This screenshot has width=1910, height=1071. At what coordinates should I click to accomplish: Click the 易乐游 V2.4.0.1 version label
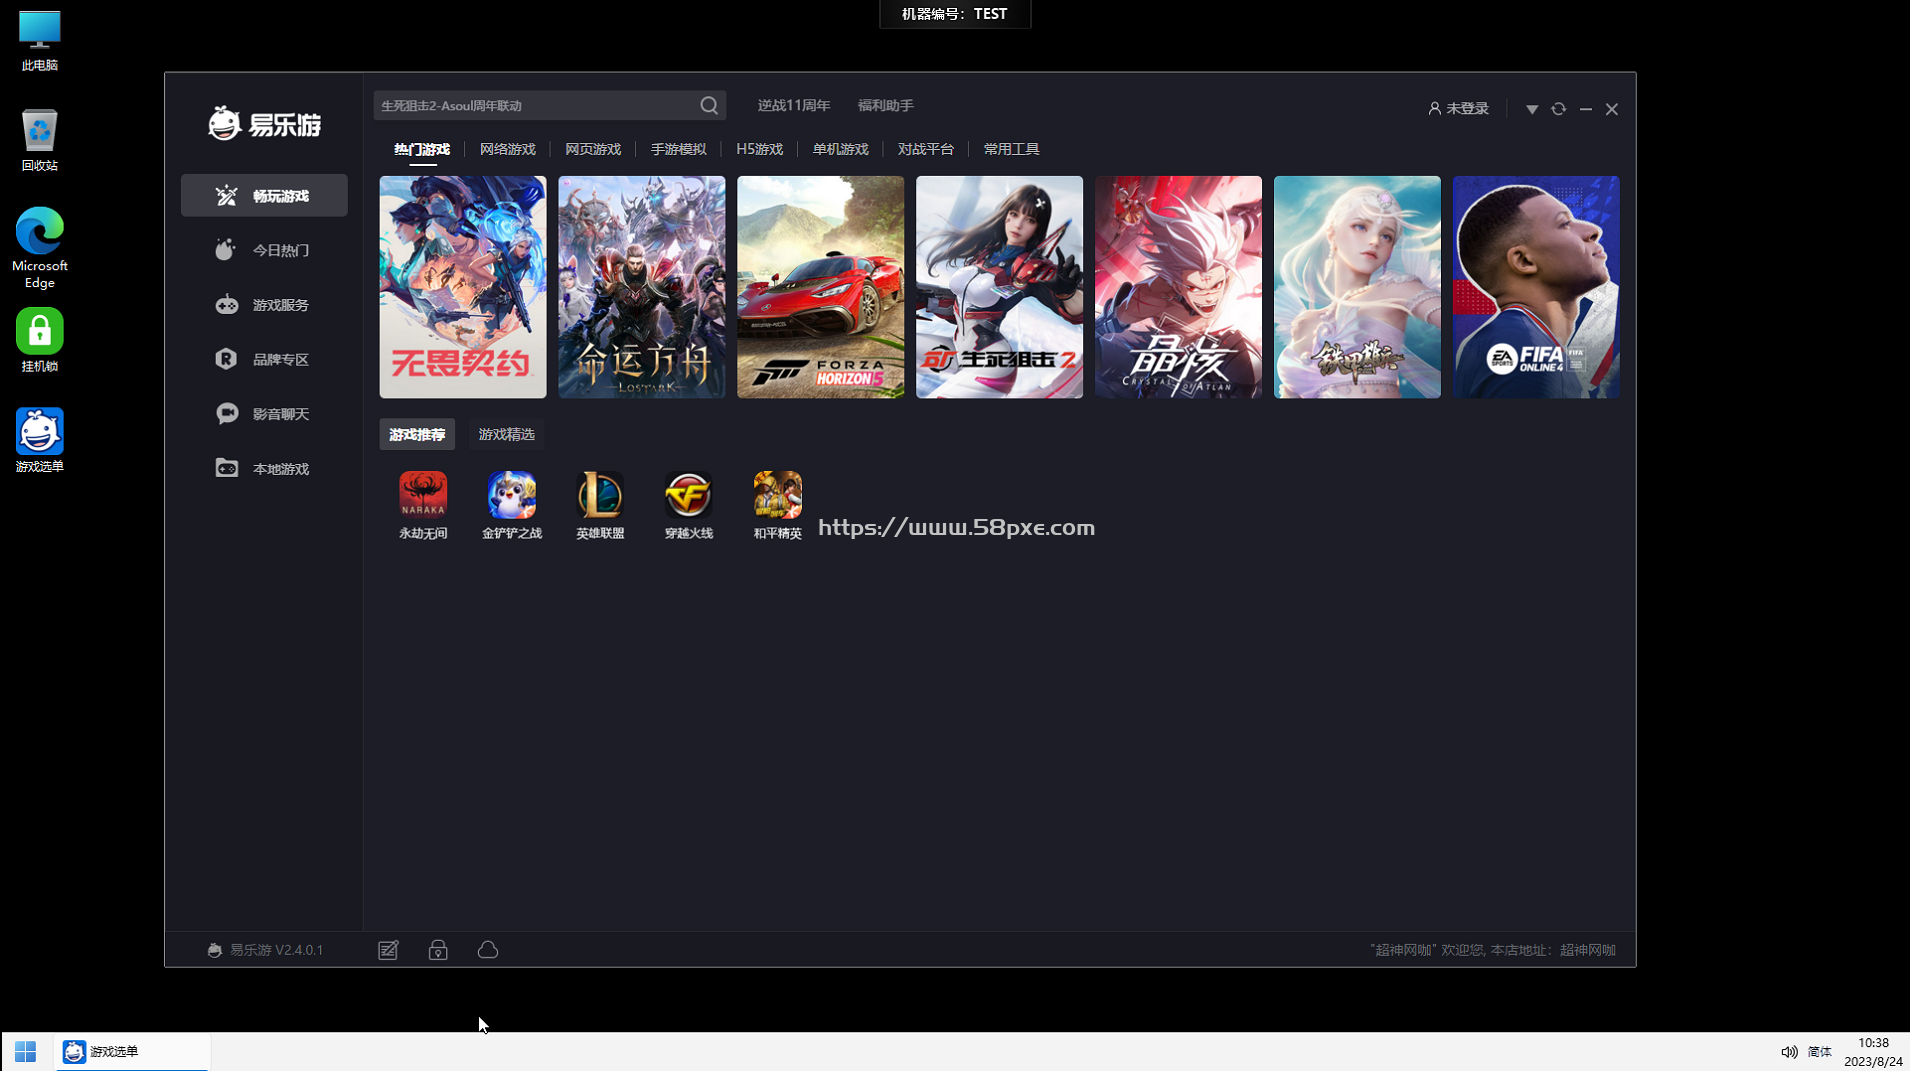tap(265, 950)
